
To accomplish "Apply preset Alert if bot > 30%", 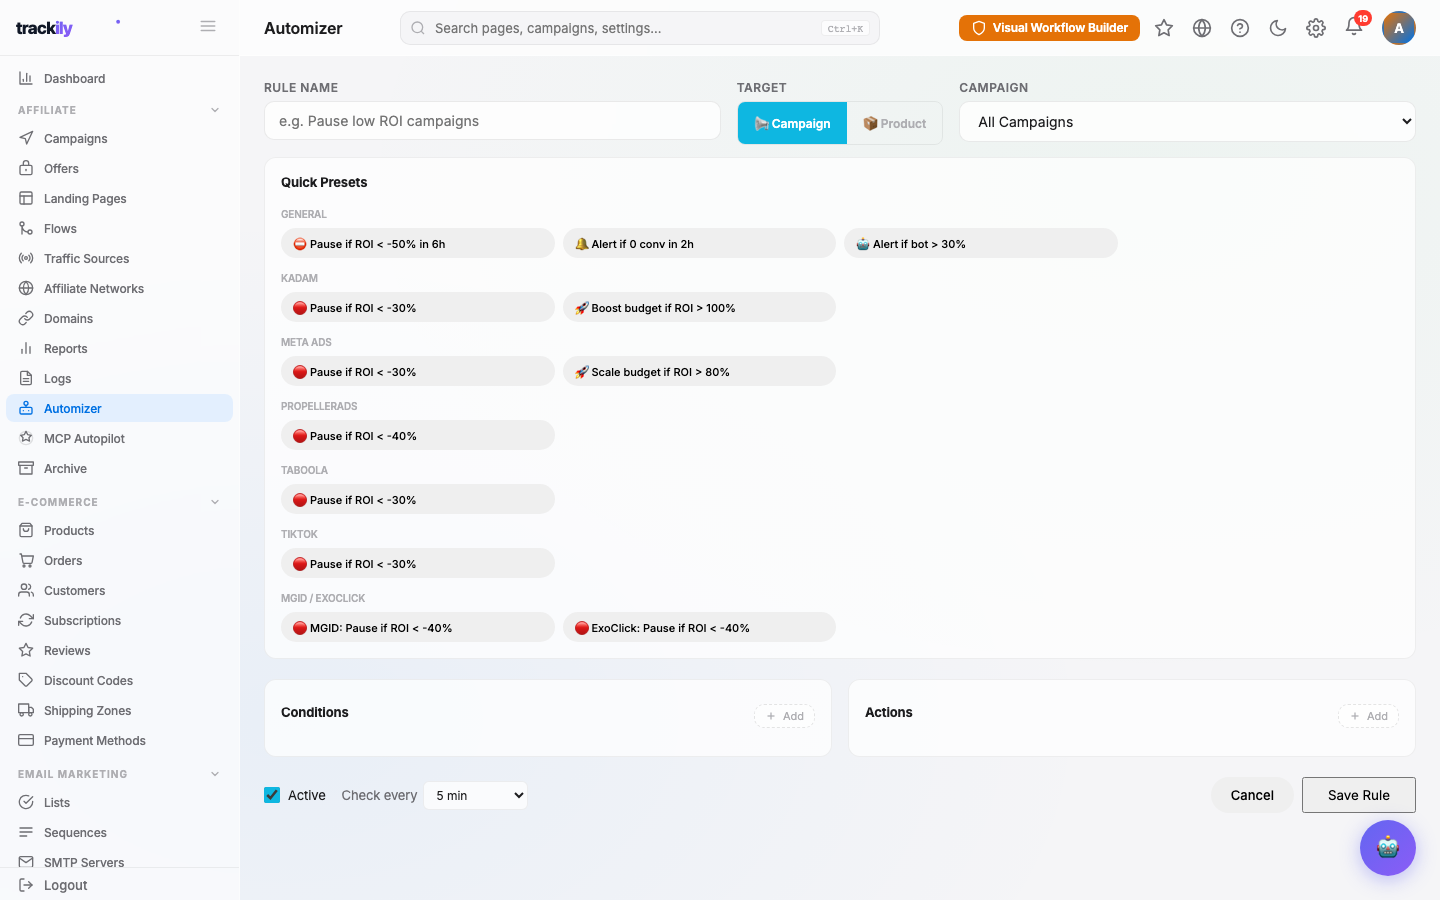I will click(x=981, y=243).
